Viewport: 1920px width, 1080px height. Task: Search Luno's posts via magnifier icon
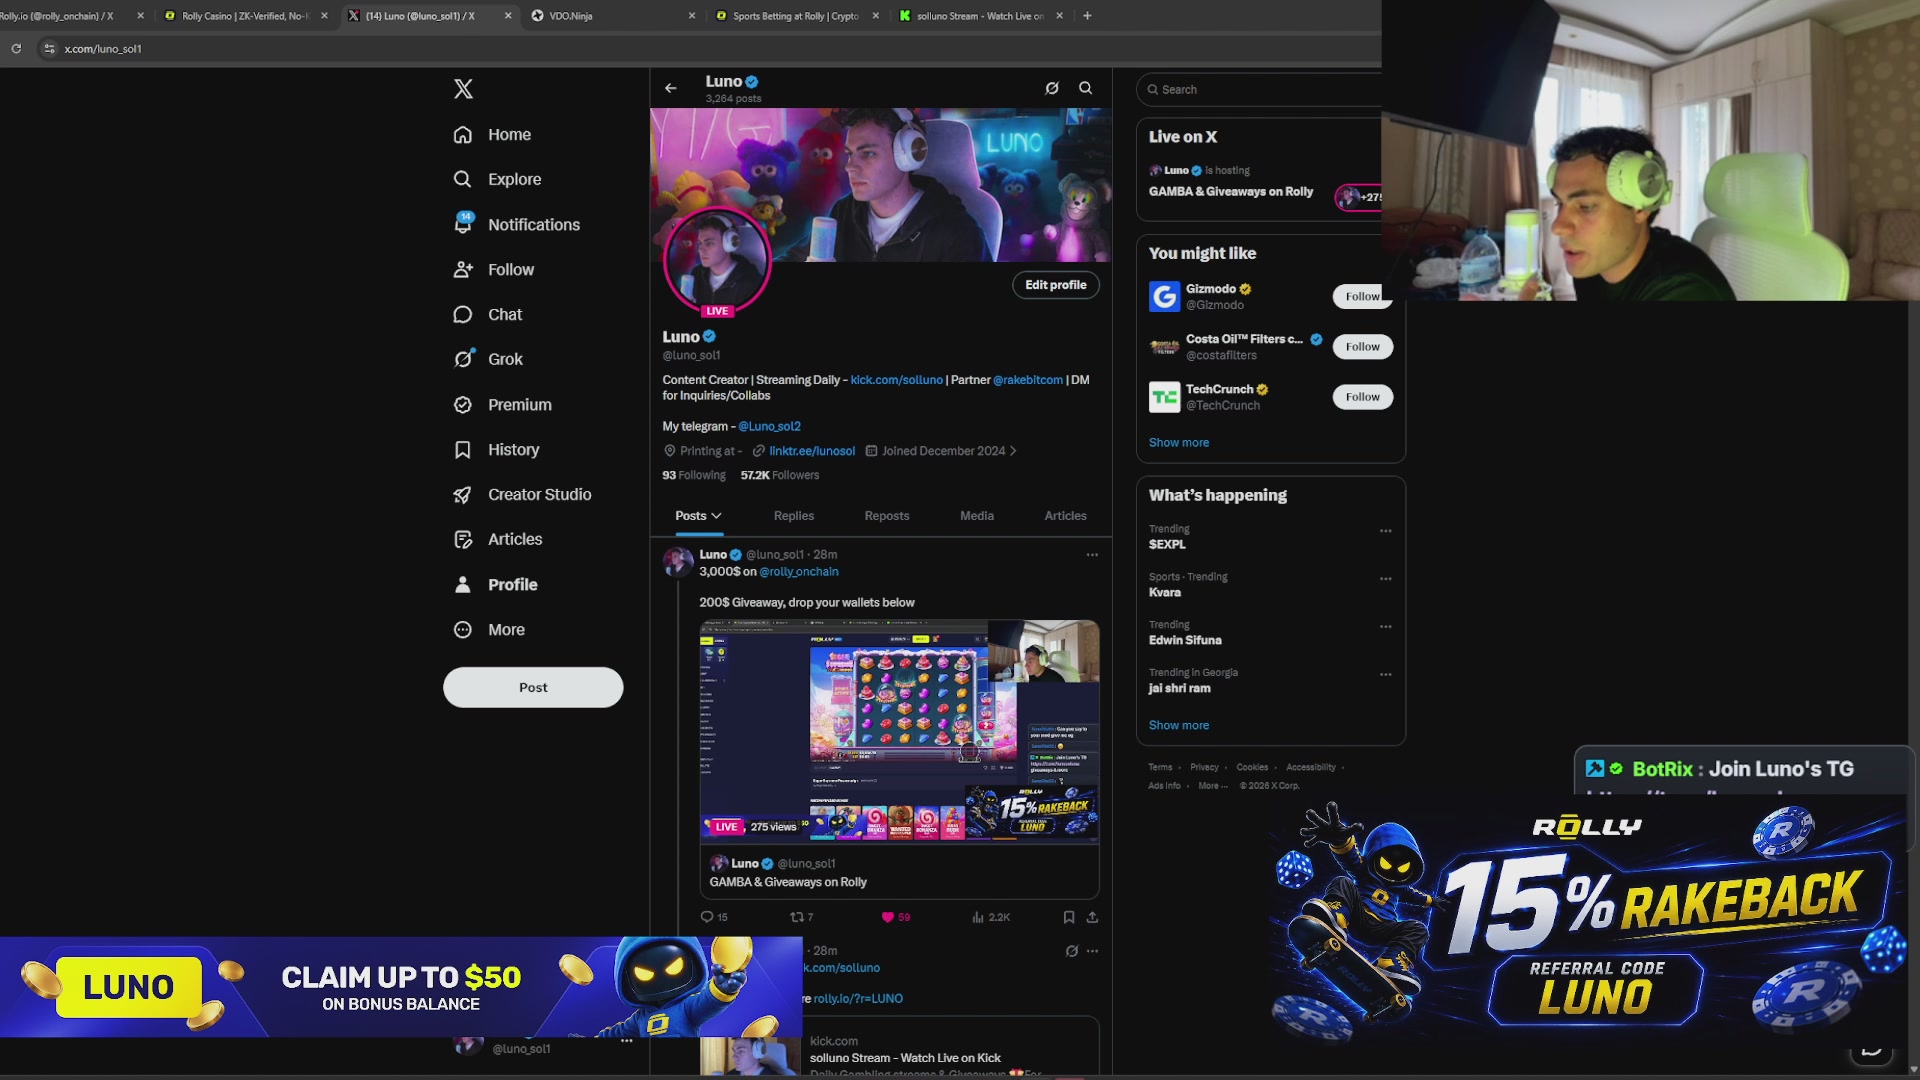(1086, 88)
